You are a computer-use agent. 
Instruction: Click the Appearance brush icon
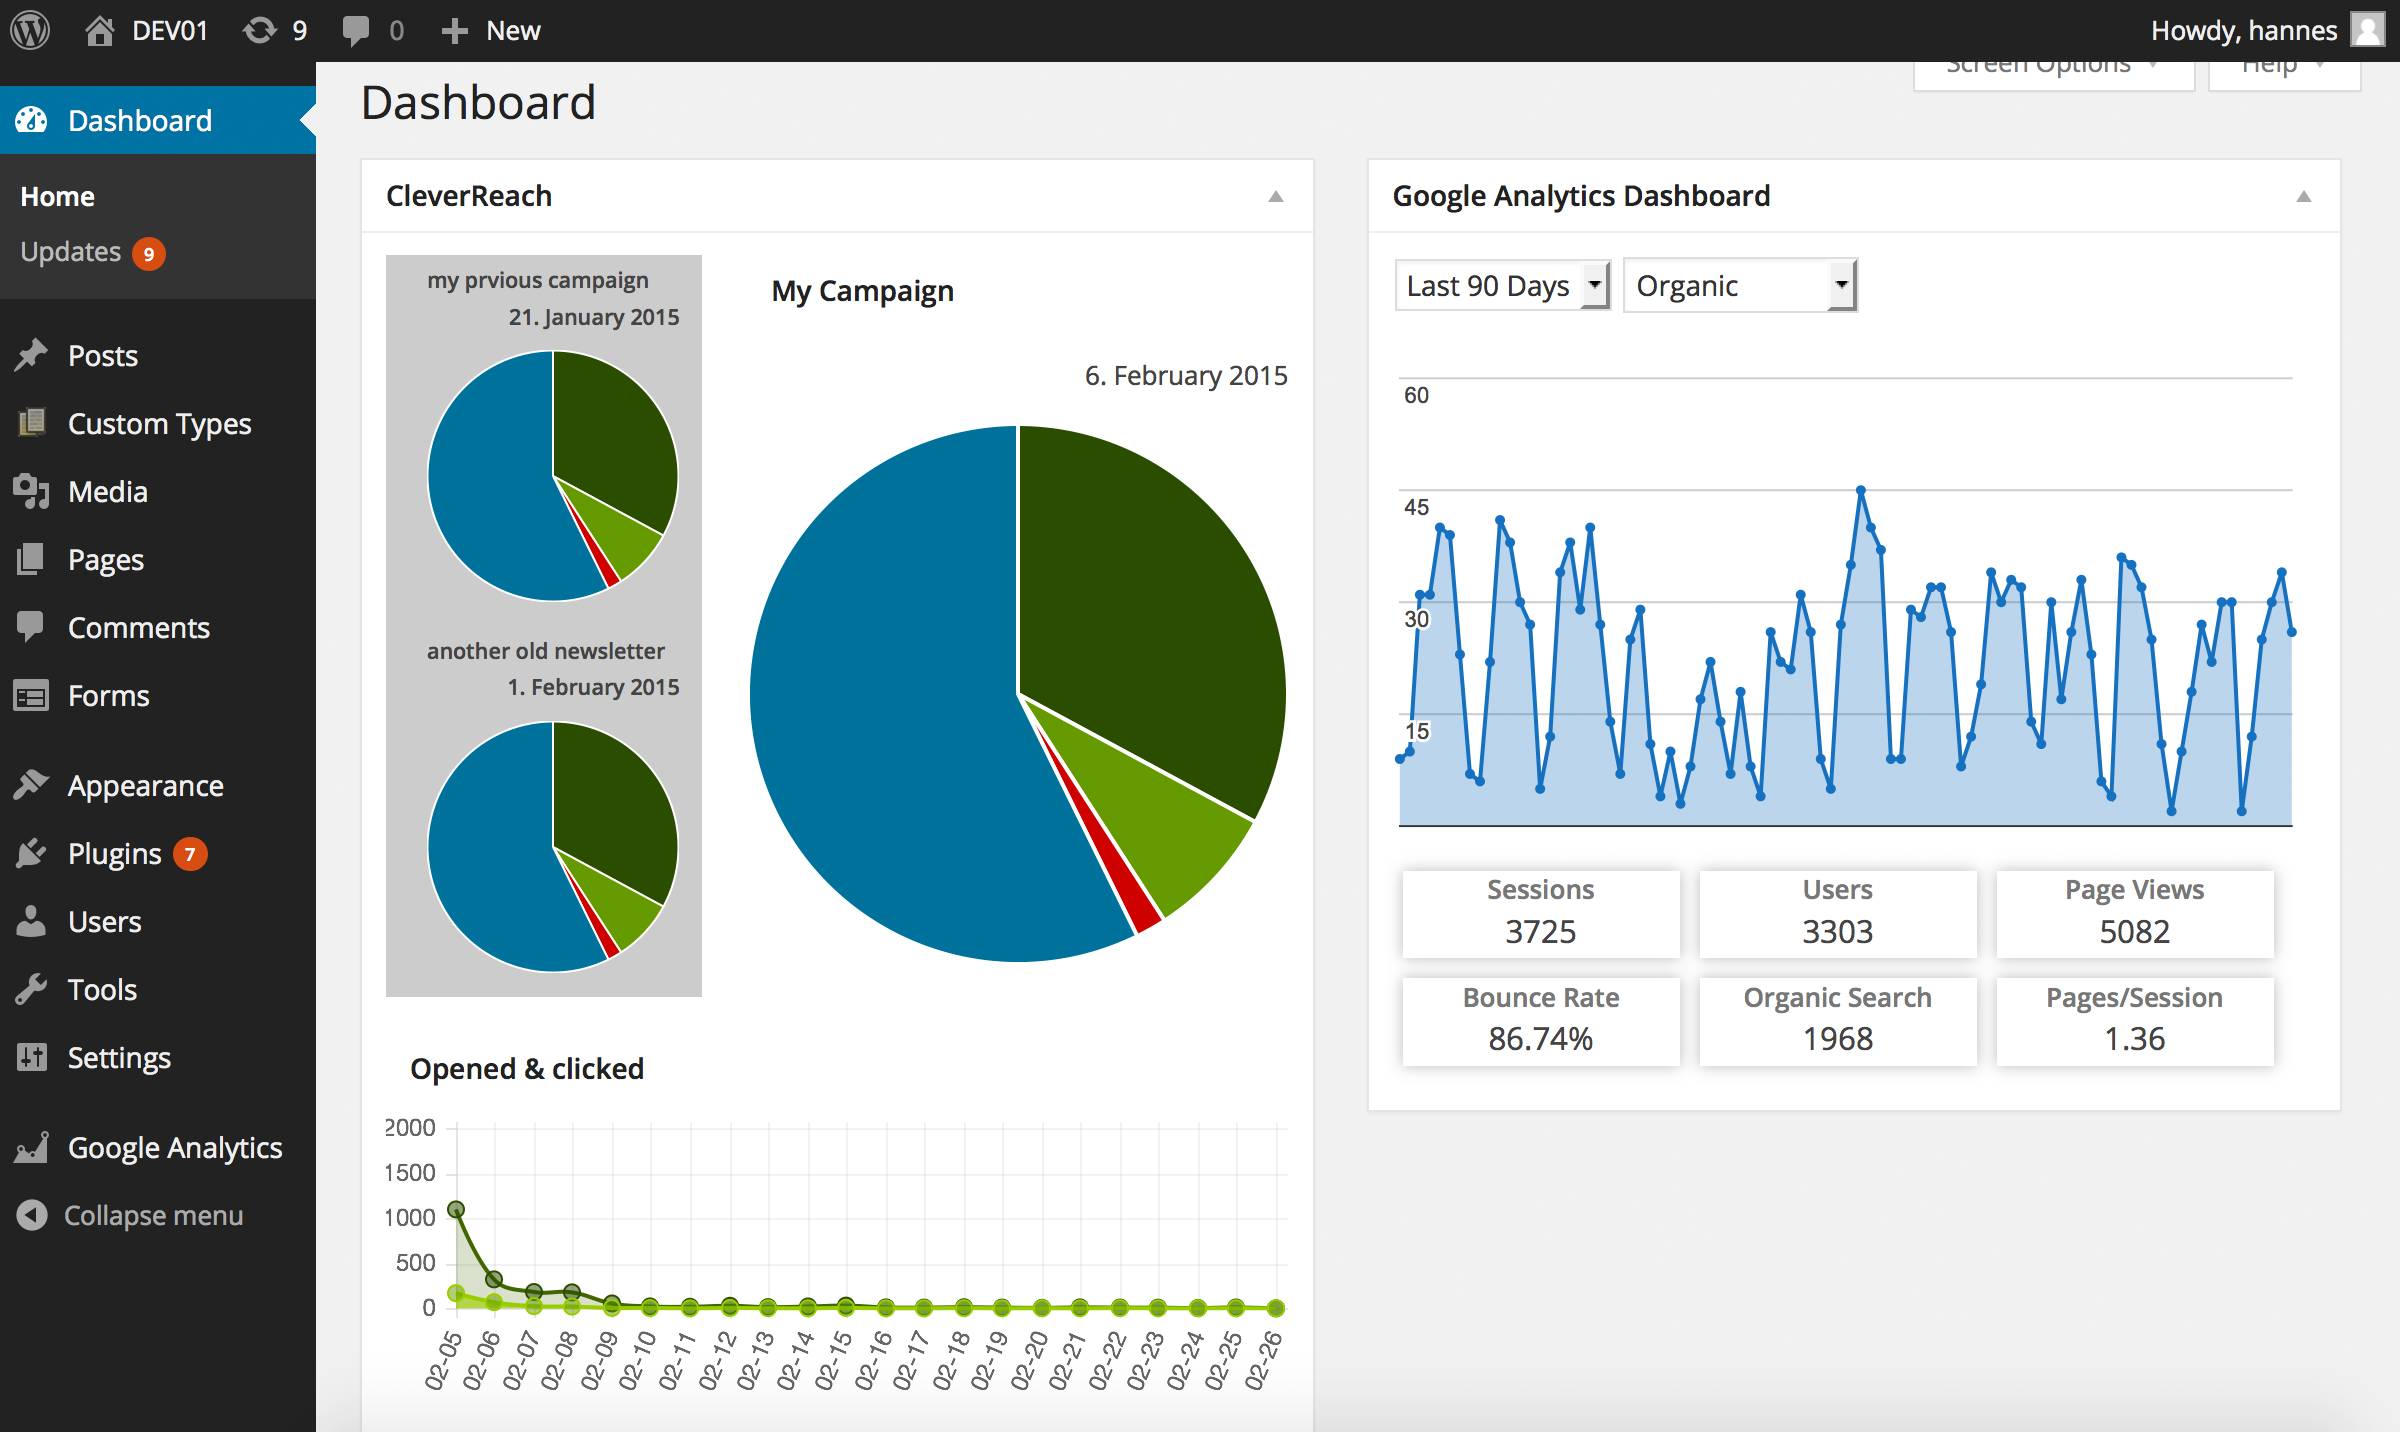(31, 785)
